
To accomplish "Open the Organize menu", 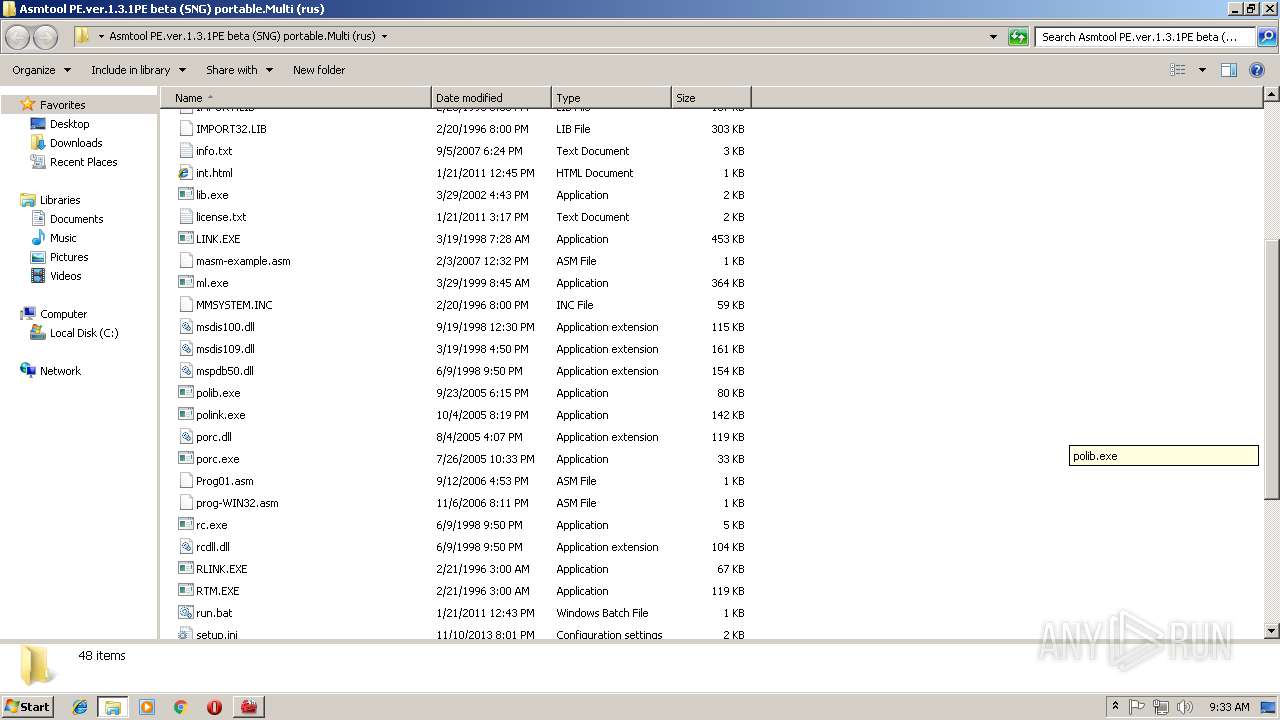I will [41, 70].
